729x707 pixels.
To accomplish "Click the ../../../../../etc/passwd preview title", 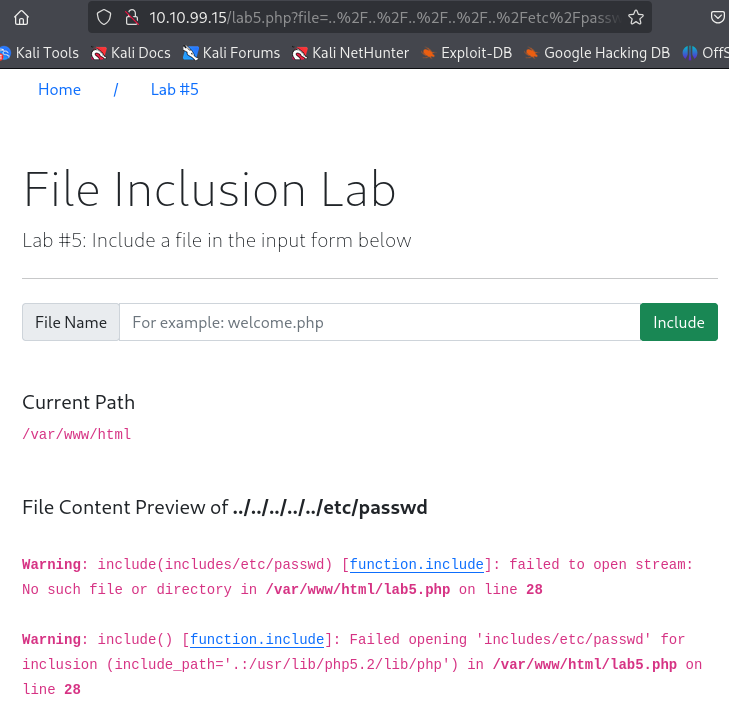I will [330, 507].
